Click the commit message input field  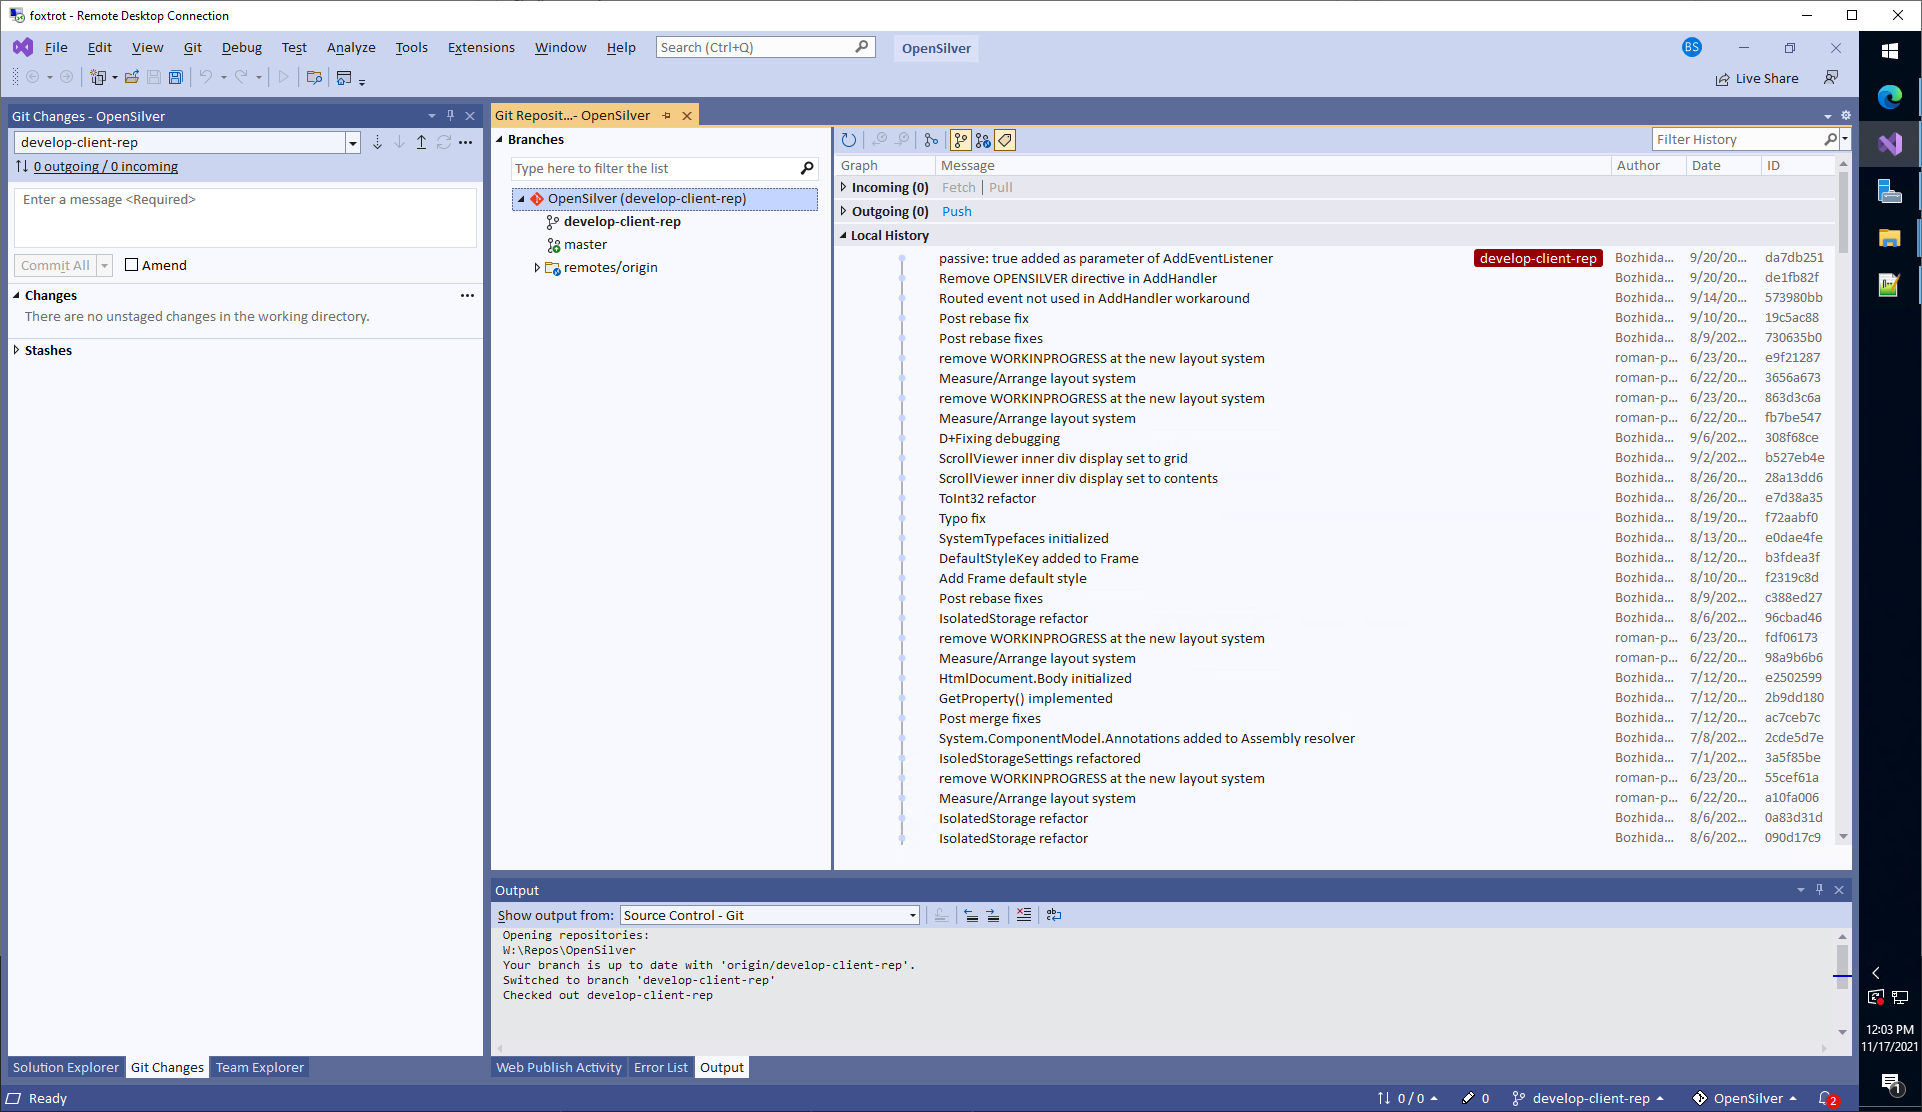point(245,217)
